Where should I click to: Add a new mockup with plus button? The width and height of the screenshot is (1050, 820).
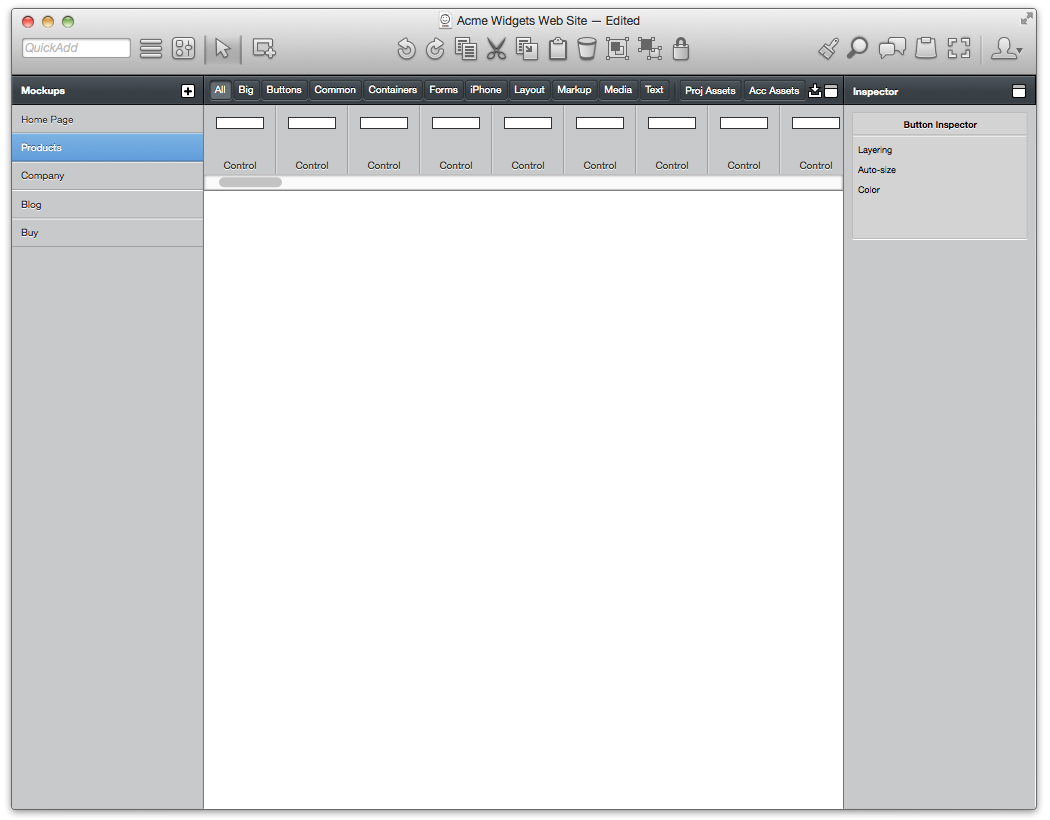click(188, 91)
